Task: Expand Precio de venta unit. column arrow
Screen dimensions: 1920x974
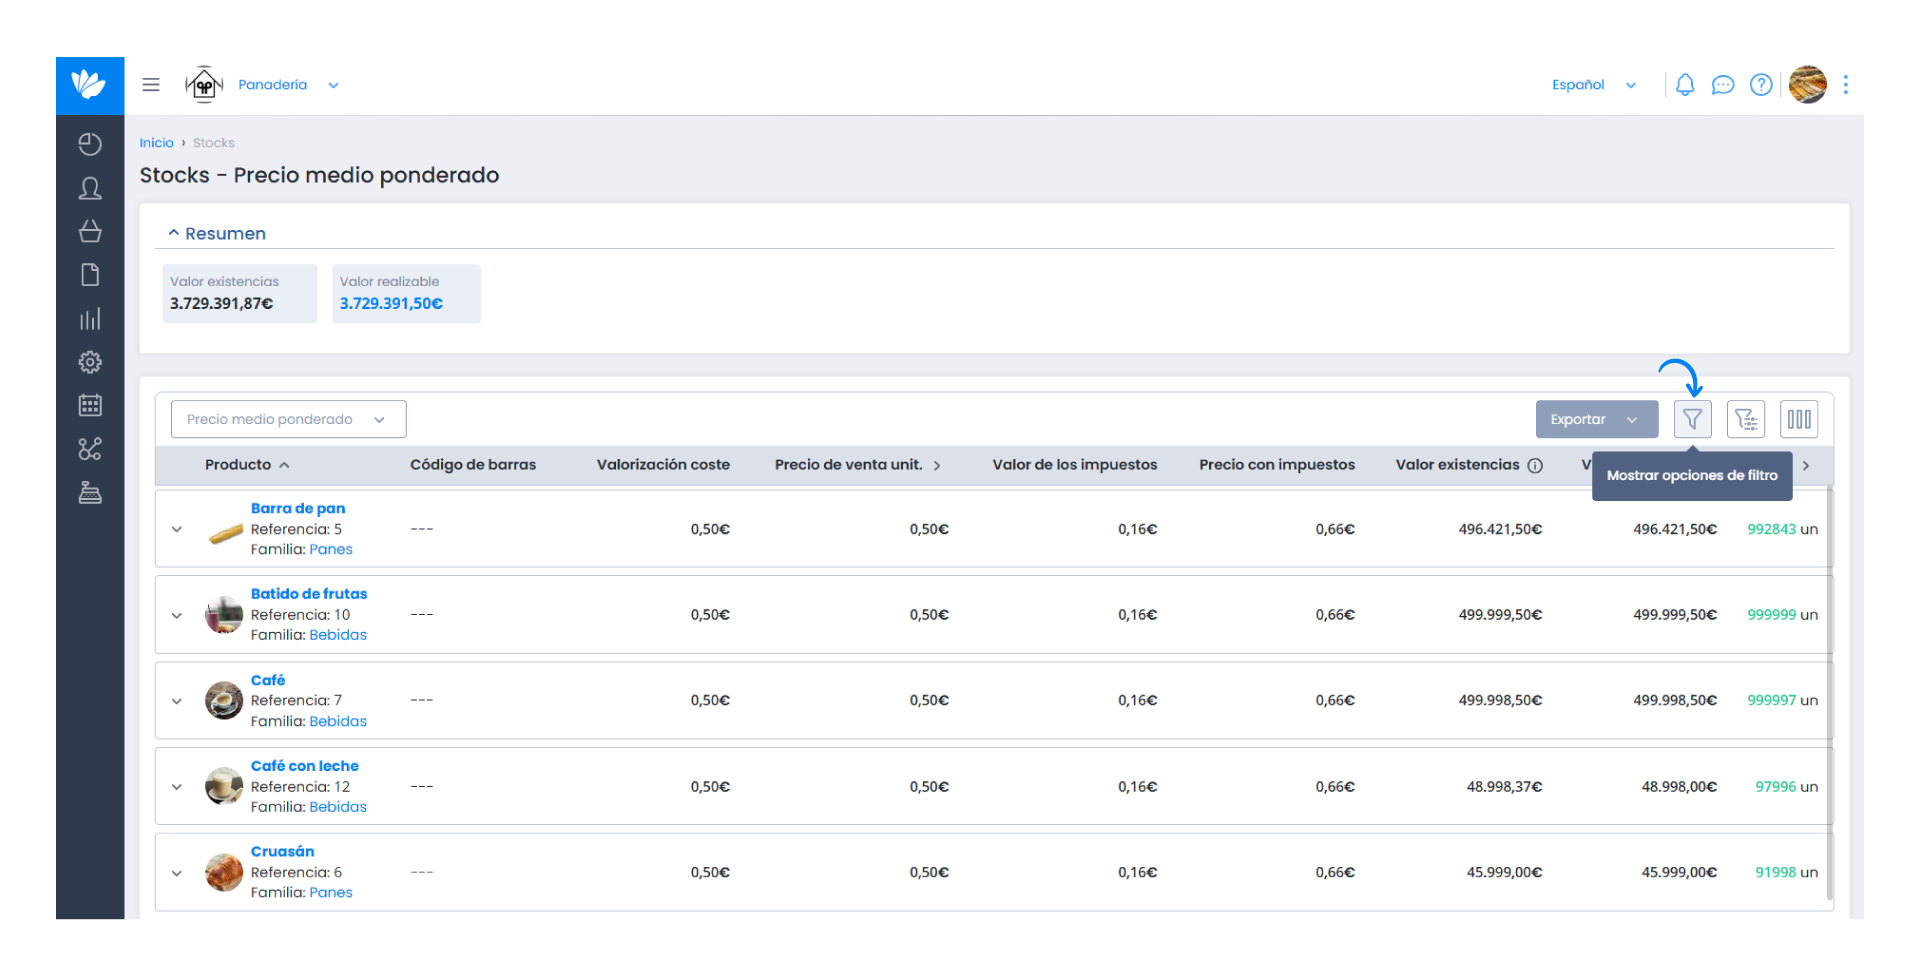Action: pyautogui.click(x=937, y=466)
